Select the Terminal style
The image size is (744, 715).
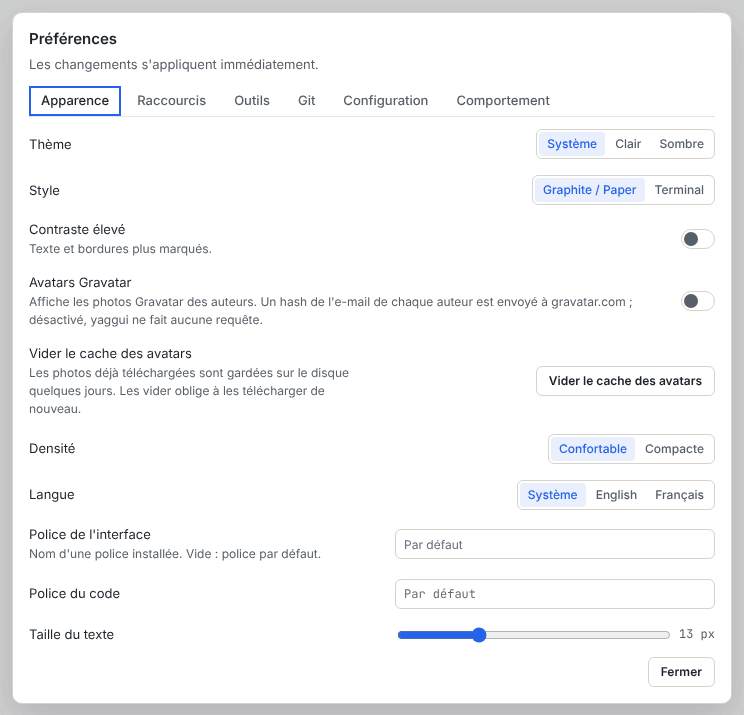(x=679, y=190)
